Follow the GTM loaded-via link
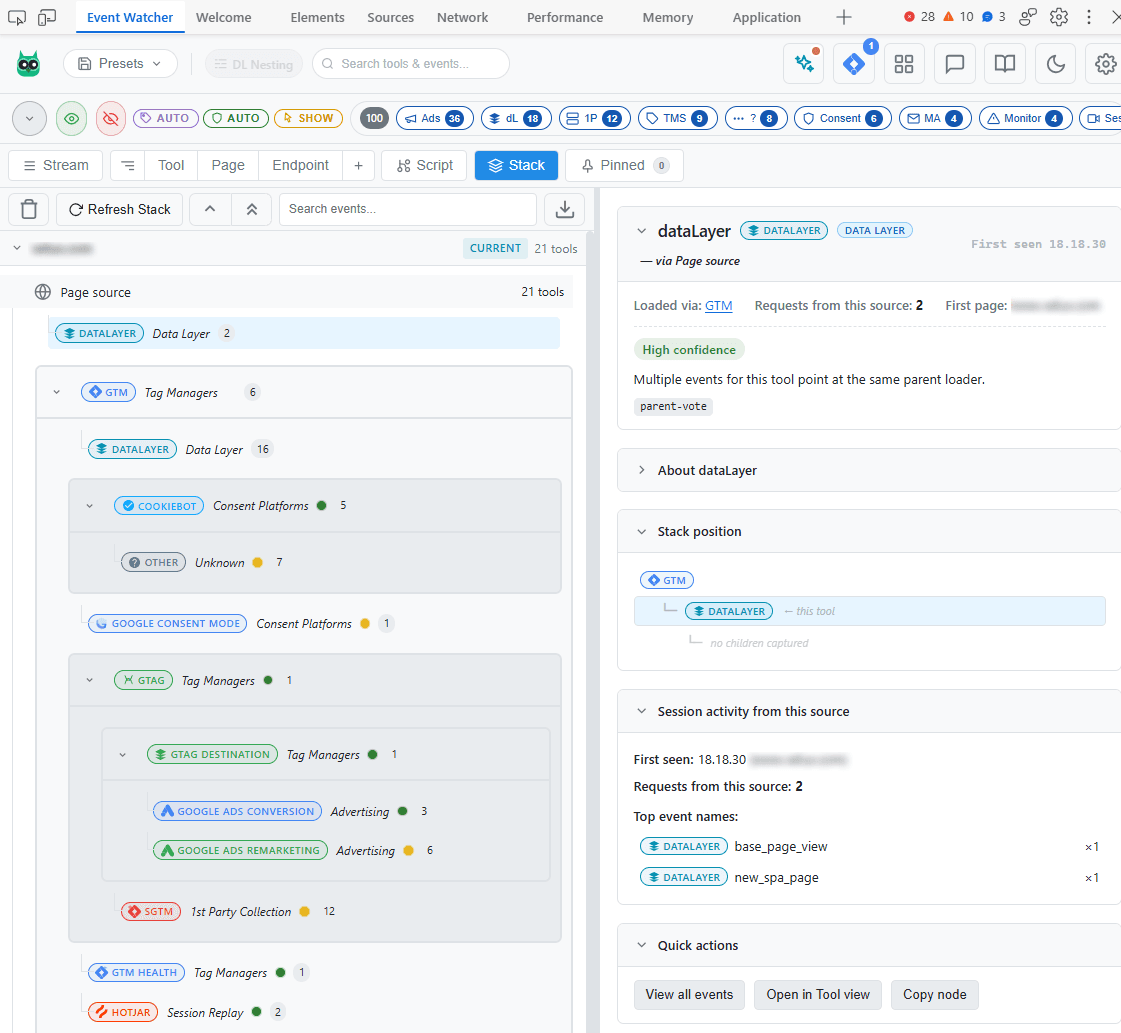Viewport: 1121px width, 1033px height. (718, 305)
